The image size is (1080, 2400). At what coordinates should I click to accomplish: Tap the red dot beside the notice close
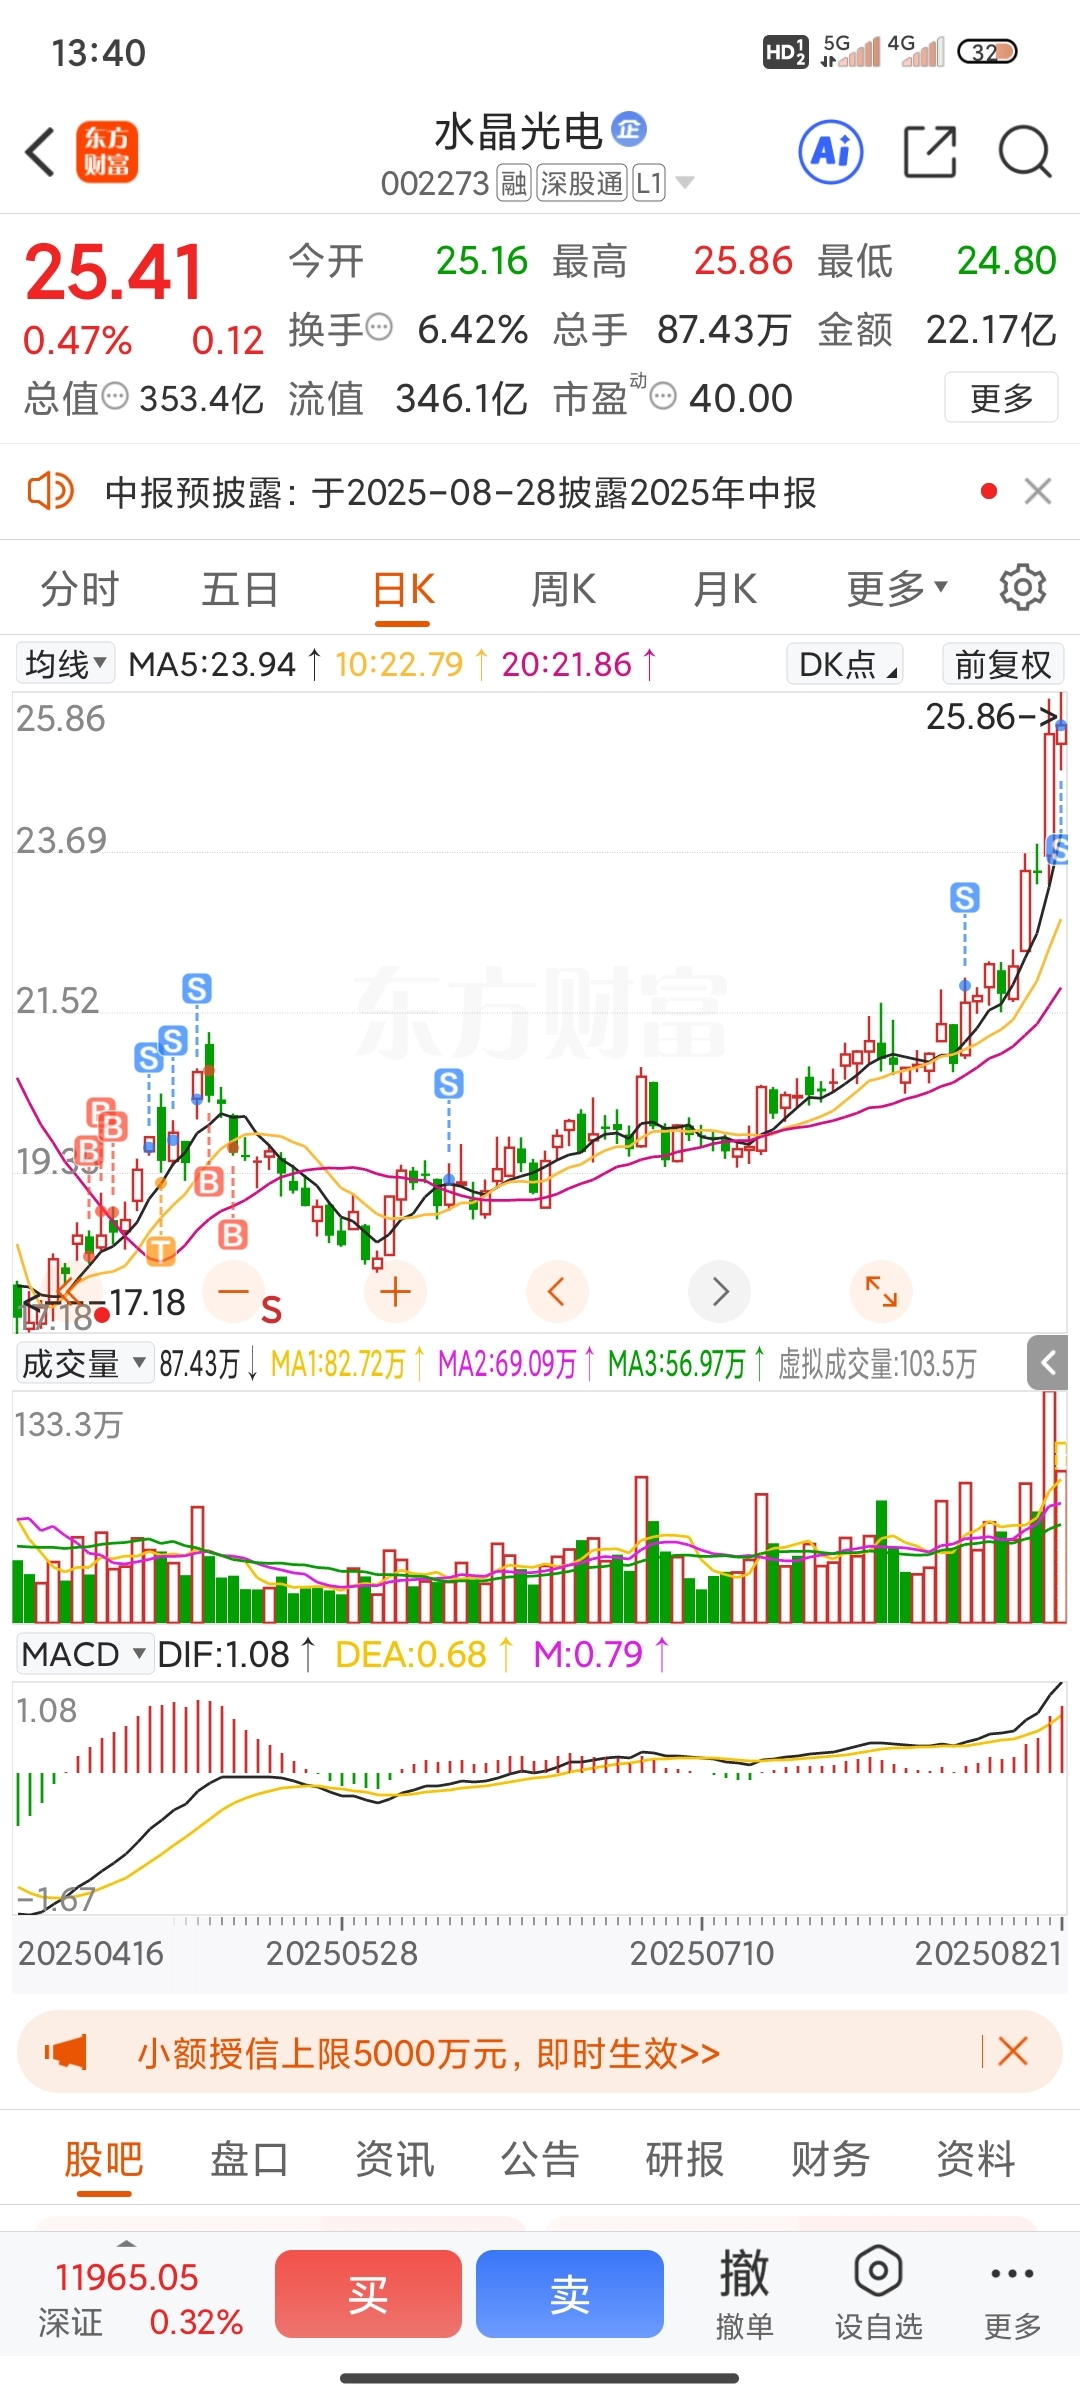[989, 491]
